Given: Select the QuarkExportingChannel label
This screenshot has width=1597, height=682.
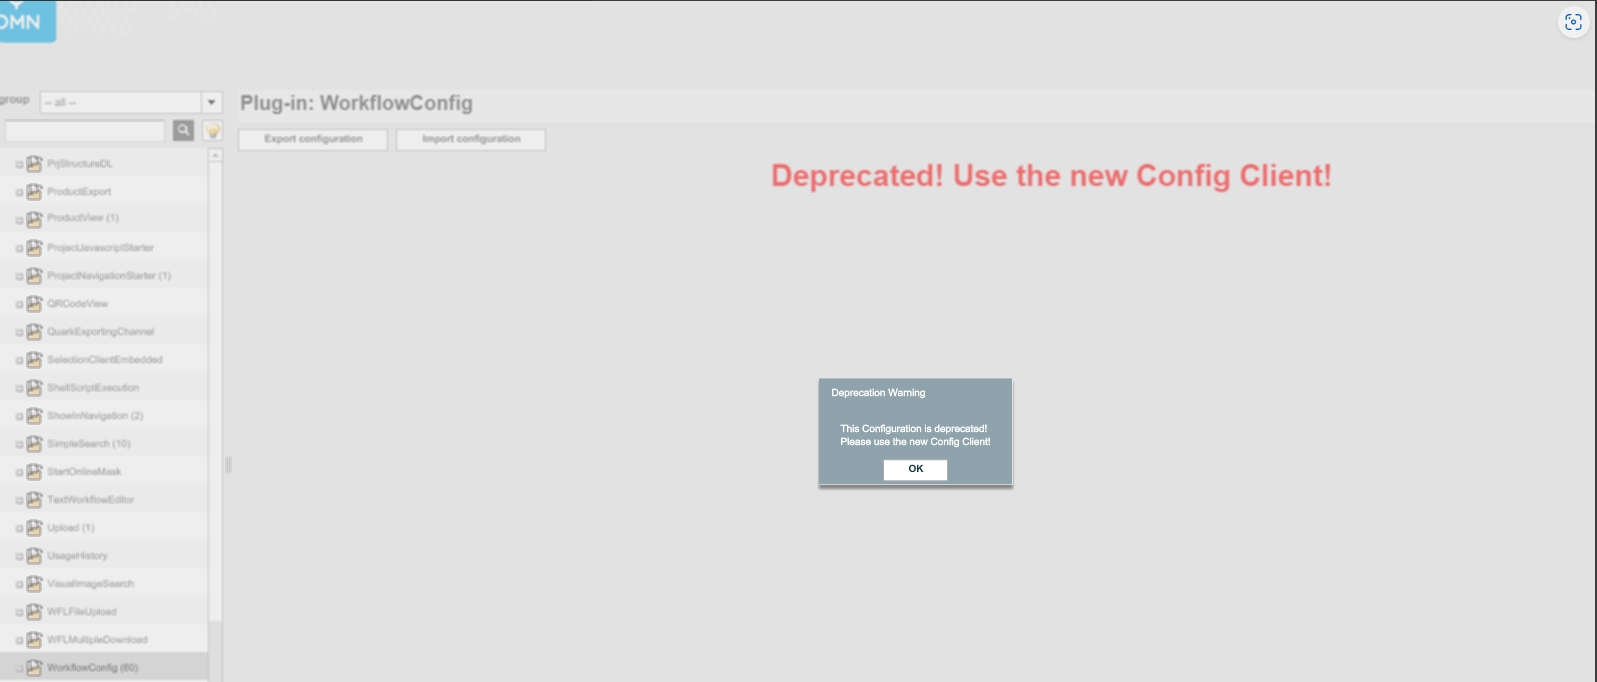Looking at the screenshot, I should (100, 332).
